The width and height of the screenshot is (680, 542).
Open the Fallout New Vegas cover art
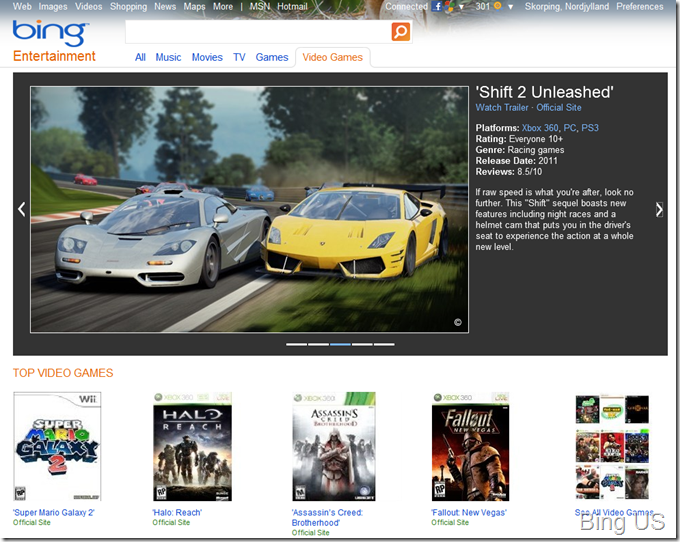[471, 447]
